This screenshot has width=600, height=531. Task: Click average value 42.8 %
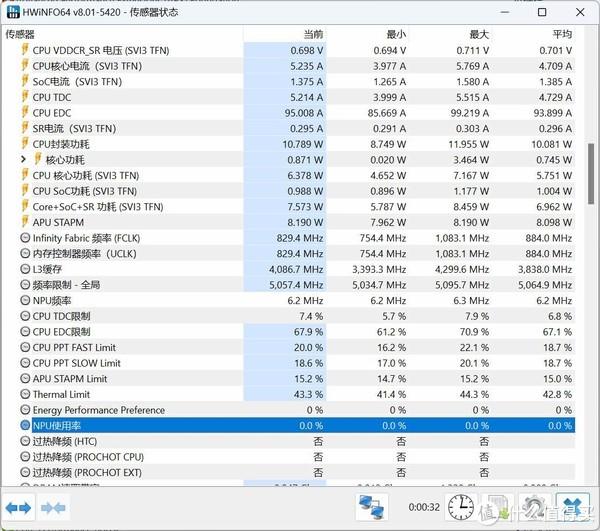coord(557,394)
